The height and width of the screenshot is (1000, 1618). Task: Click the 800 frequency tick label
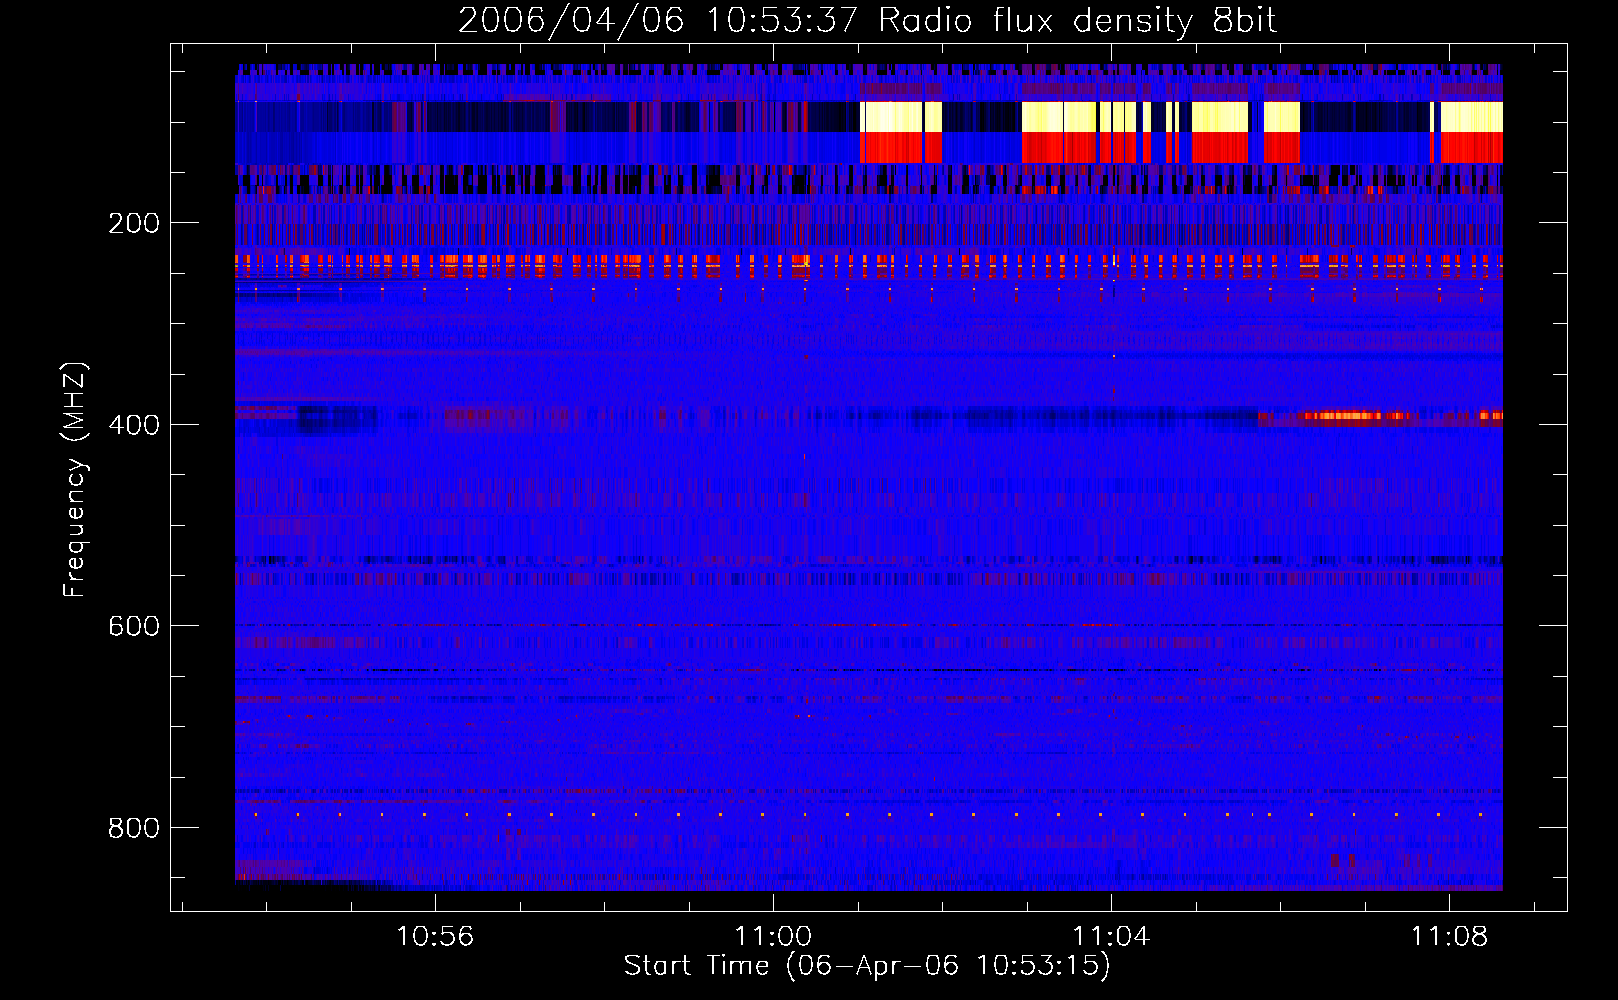pos(134,828)
